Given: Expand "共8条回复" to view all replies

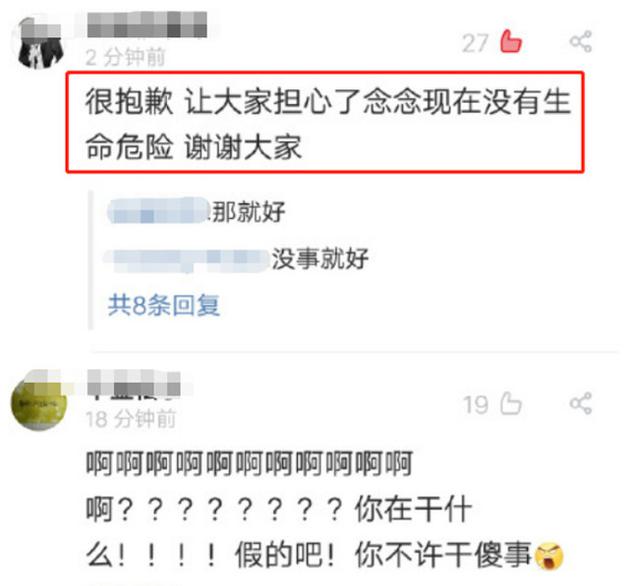Looking at the screenshot, I should point(164,305).
